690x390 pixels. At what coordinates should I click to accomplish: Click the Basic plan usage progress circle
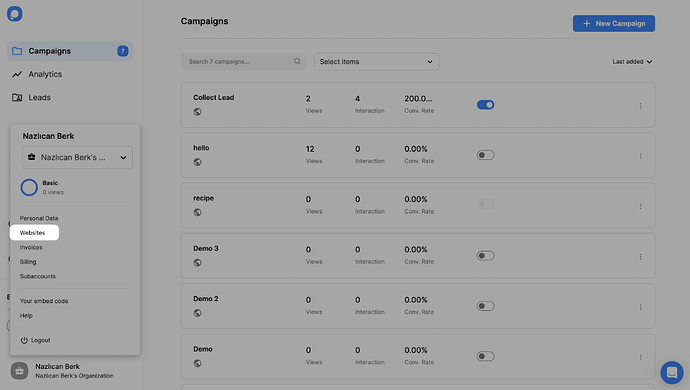click(29, 188)
